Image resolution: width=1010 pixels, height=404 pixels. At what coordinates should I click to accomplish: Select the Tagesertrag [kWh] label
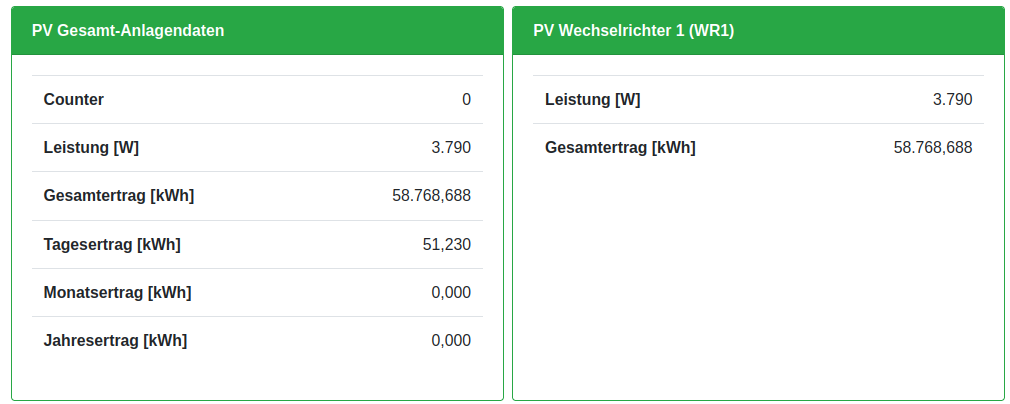[112, 244]
